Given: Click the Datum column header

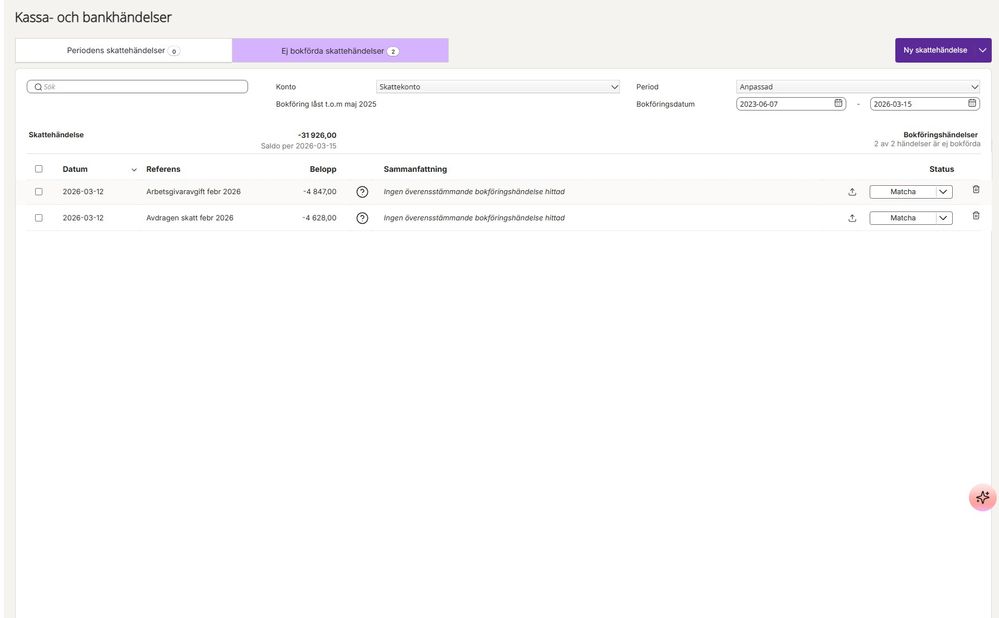Looking at the screenshot, I should [x=75, y=169].
